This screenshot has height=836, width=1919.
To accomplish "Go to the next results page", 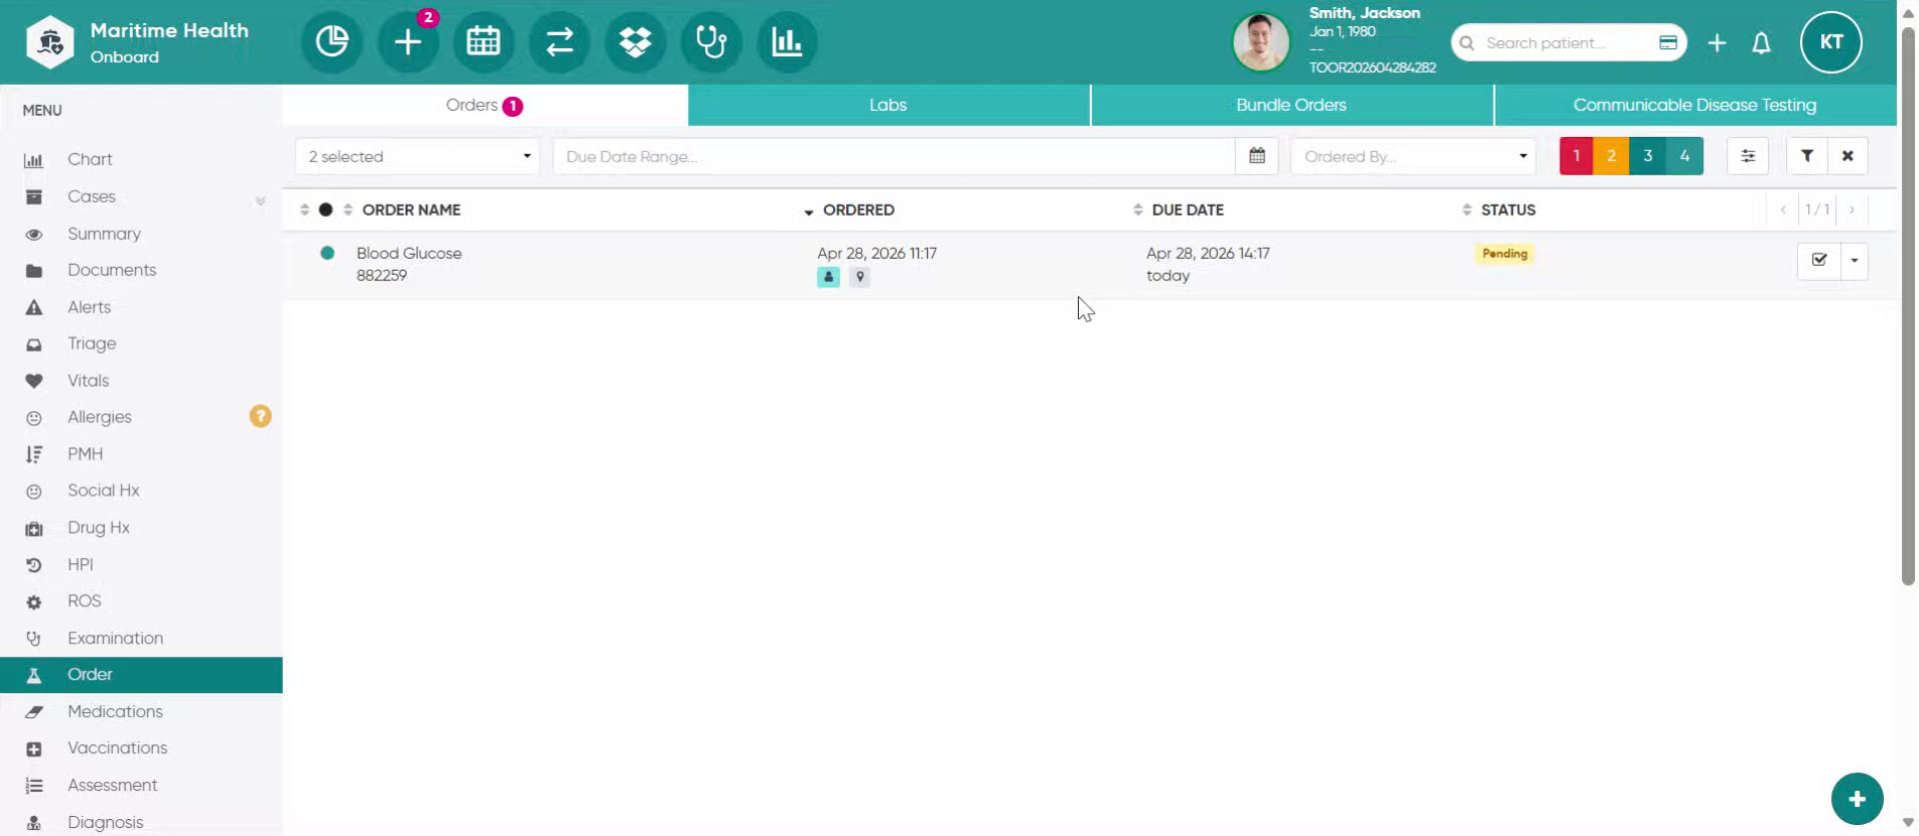I will coord(1852,210).
